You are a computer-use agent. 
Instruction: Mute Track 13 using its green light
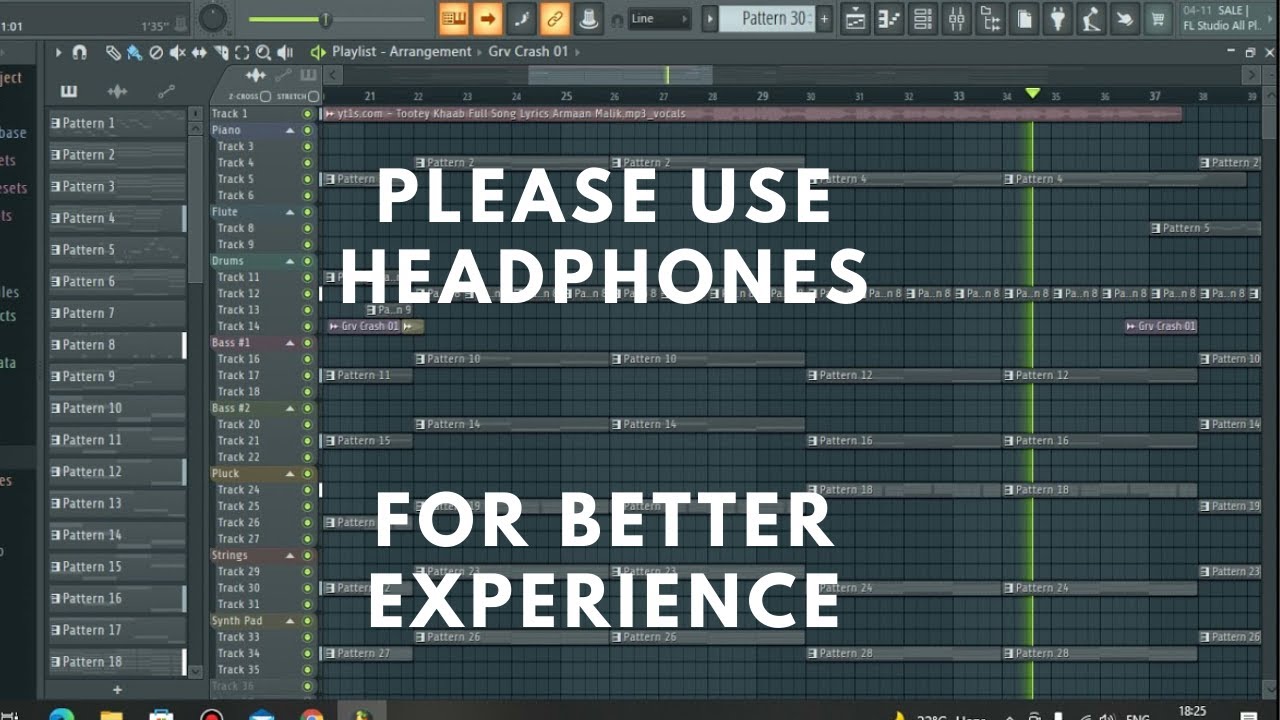coord(307,310)
